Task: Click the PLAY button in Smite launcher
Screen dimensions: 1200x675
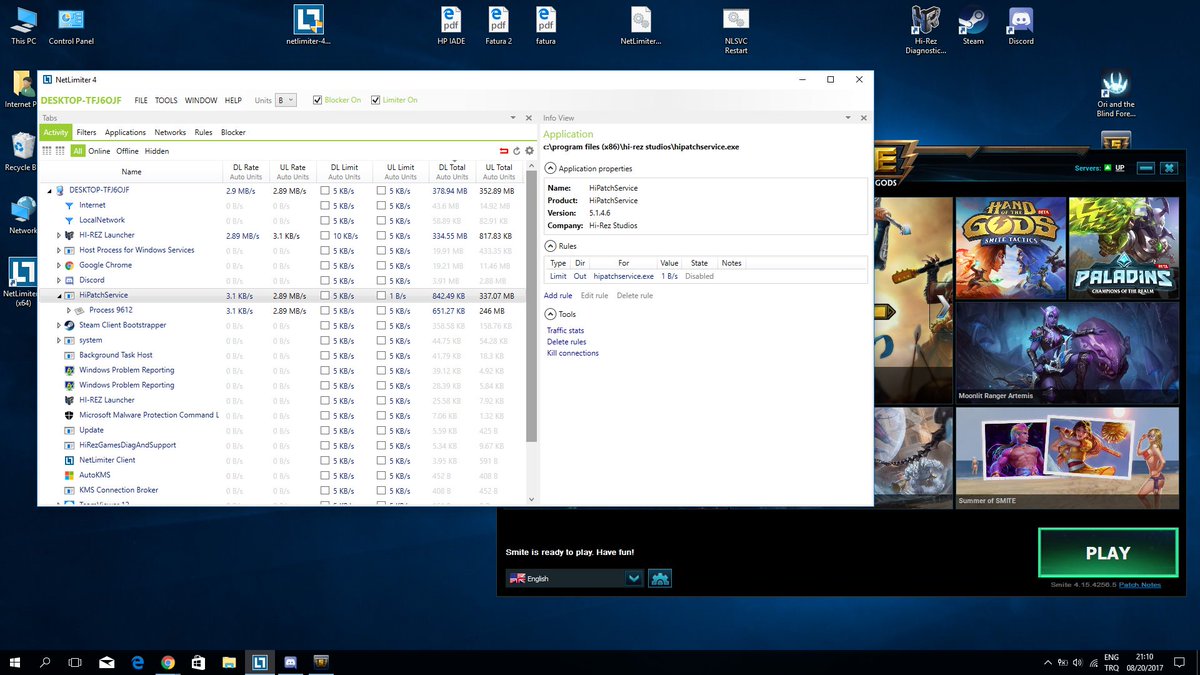Action: (1108, 553)
